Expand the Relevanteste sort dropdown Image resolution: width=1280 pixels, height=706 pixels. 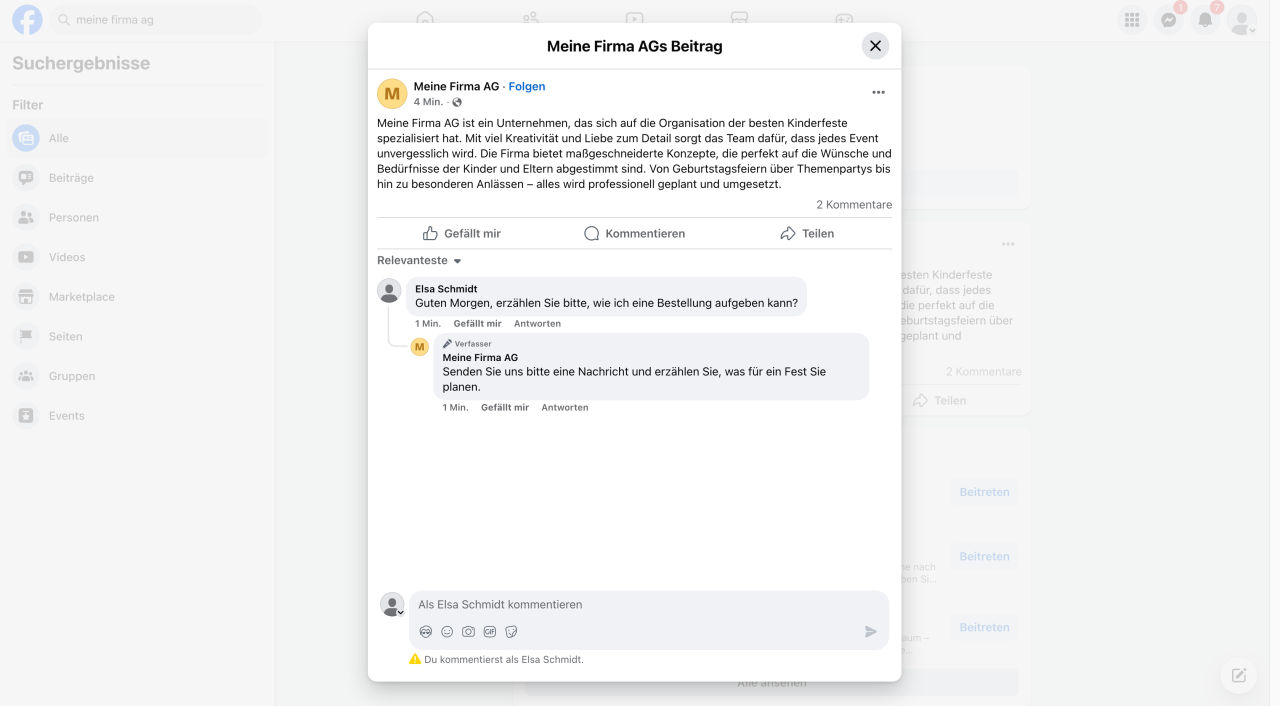tap(419, 261)
